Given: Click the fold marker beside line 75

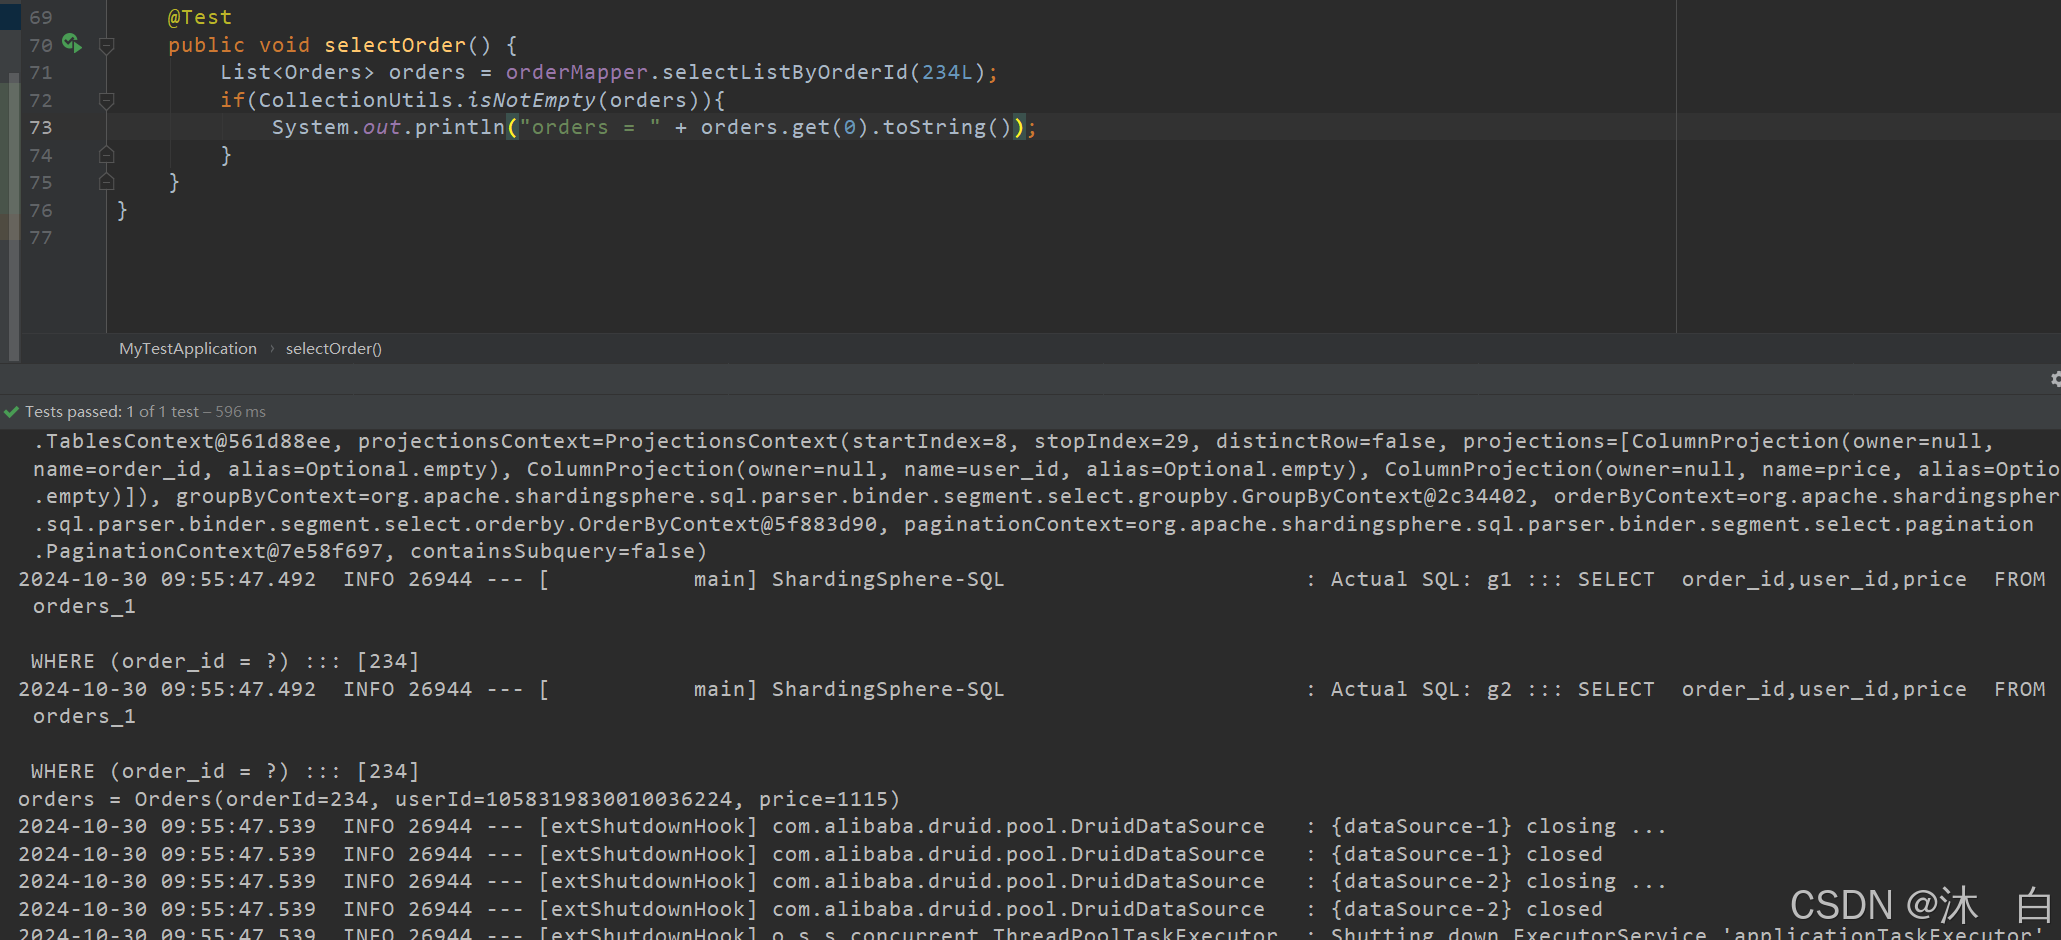Looking at the screenshot, I should click(x=106, y=183).
